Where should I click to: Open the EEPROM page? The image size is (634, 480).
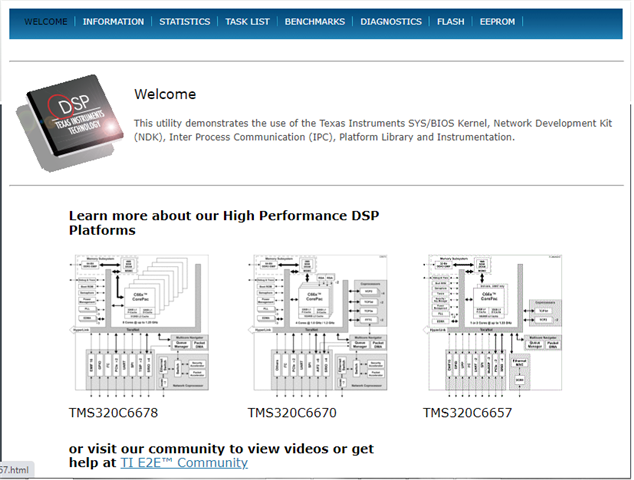pyautogui.click(x=497, y=22)
